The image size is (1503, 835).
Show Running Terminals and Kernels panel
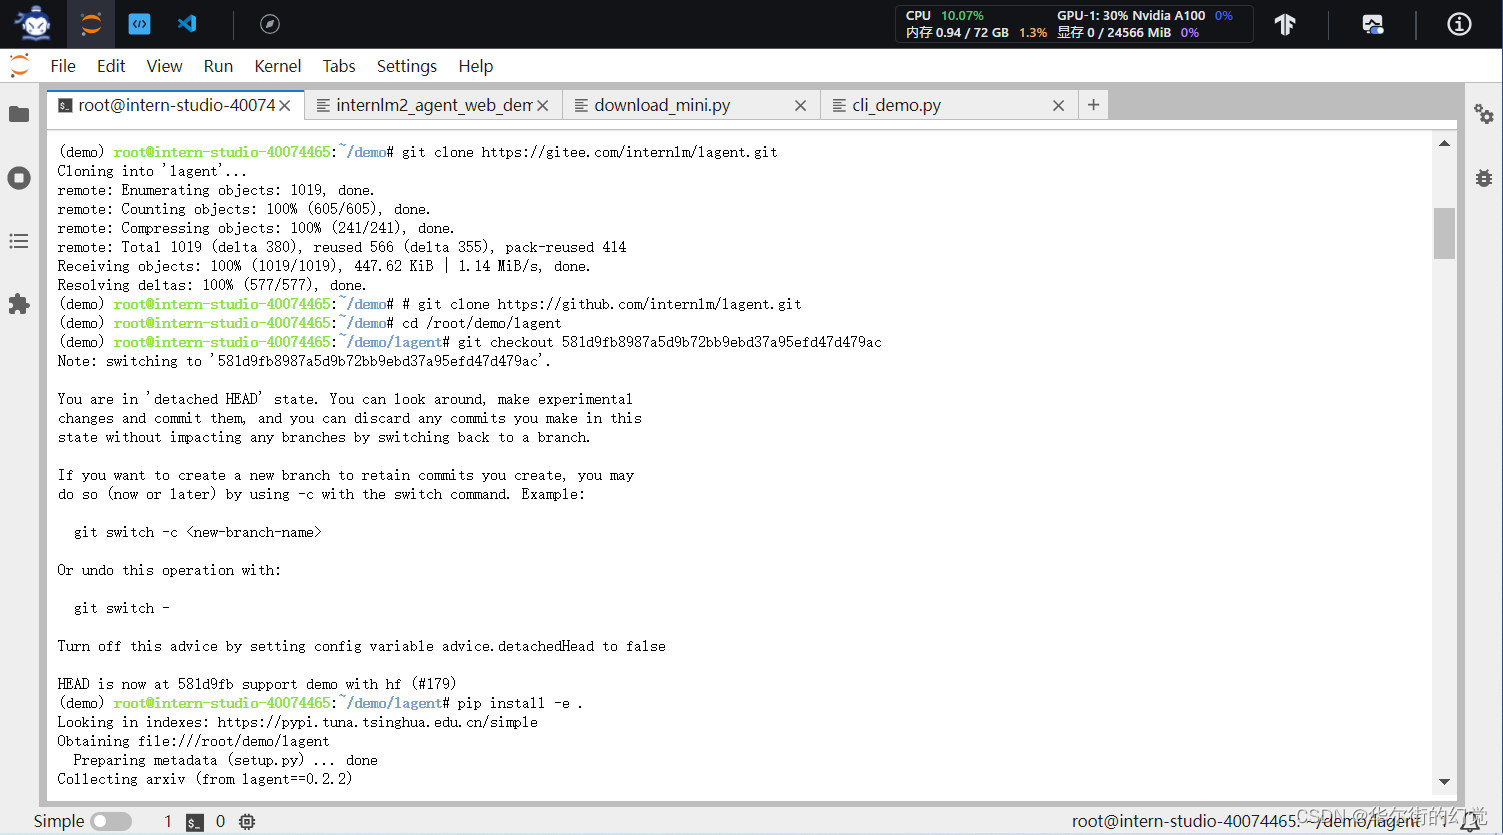click(19, 178)
